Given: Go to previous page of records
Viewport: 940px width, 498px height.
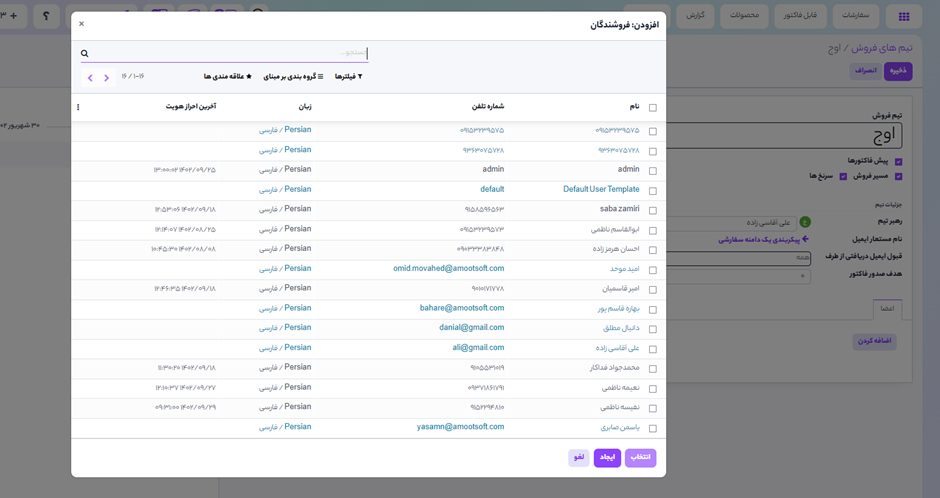Looking at the screenshot, I should coord(107,77).
